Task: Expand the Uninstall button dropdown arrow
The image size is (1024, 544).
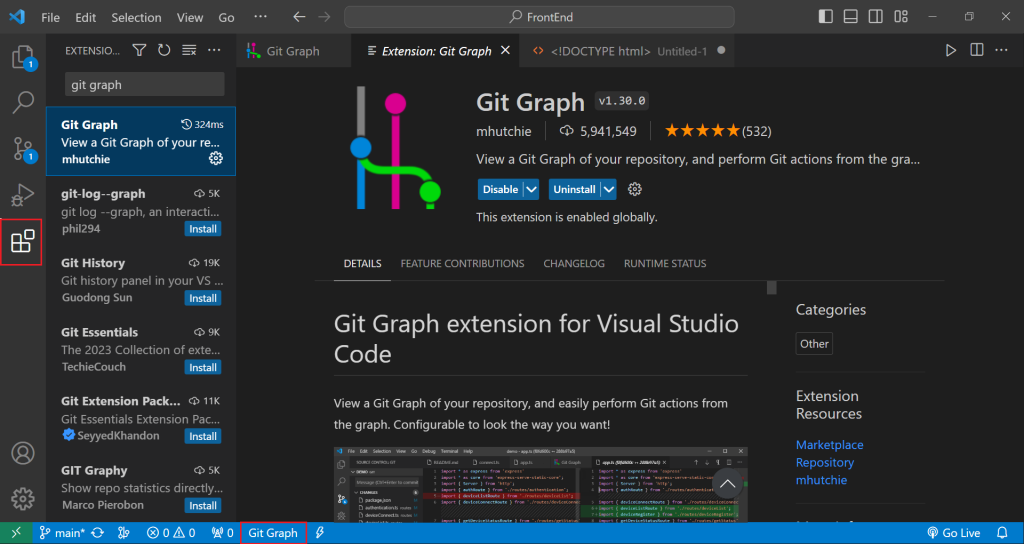Action: pyautogui.click(x=609, y=189)
